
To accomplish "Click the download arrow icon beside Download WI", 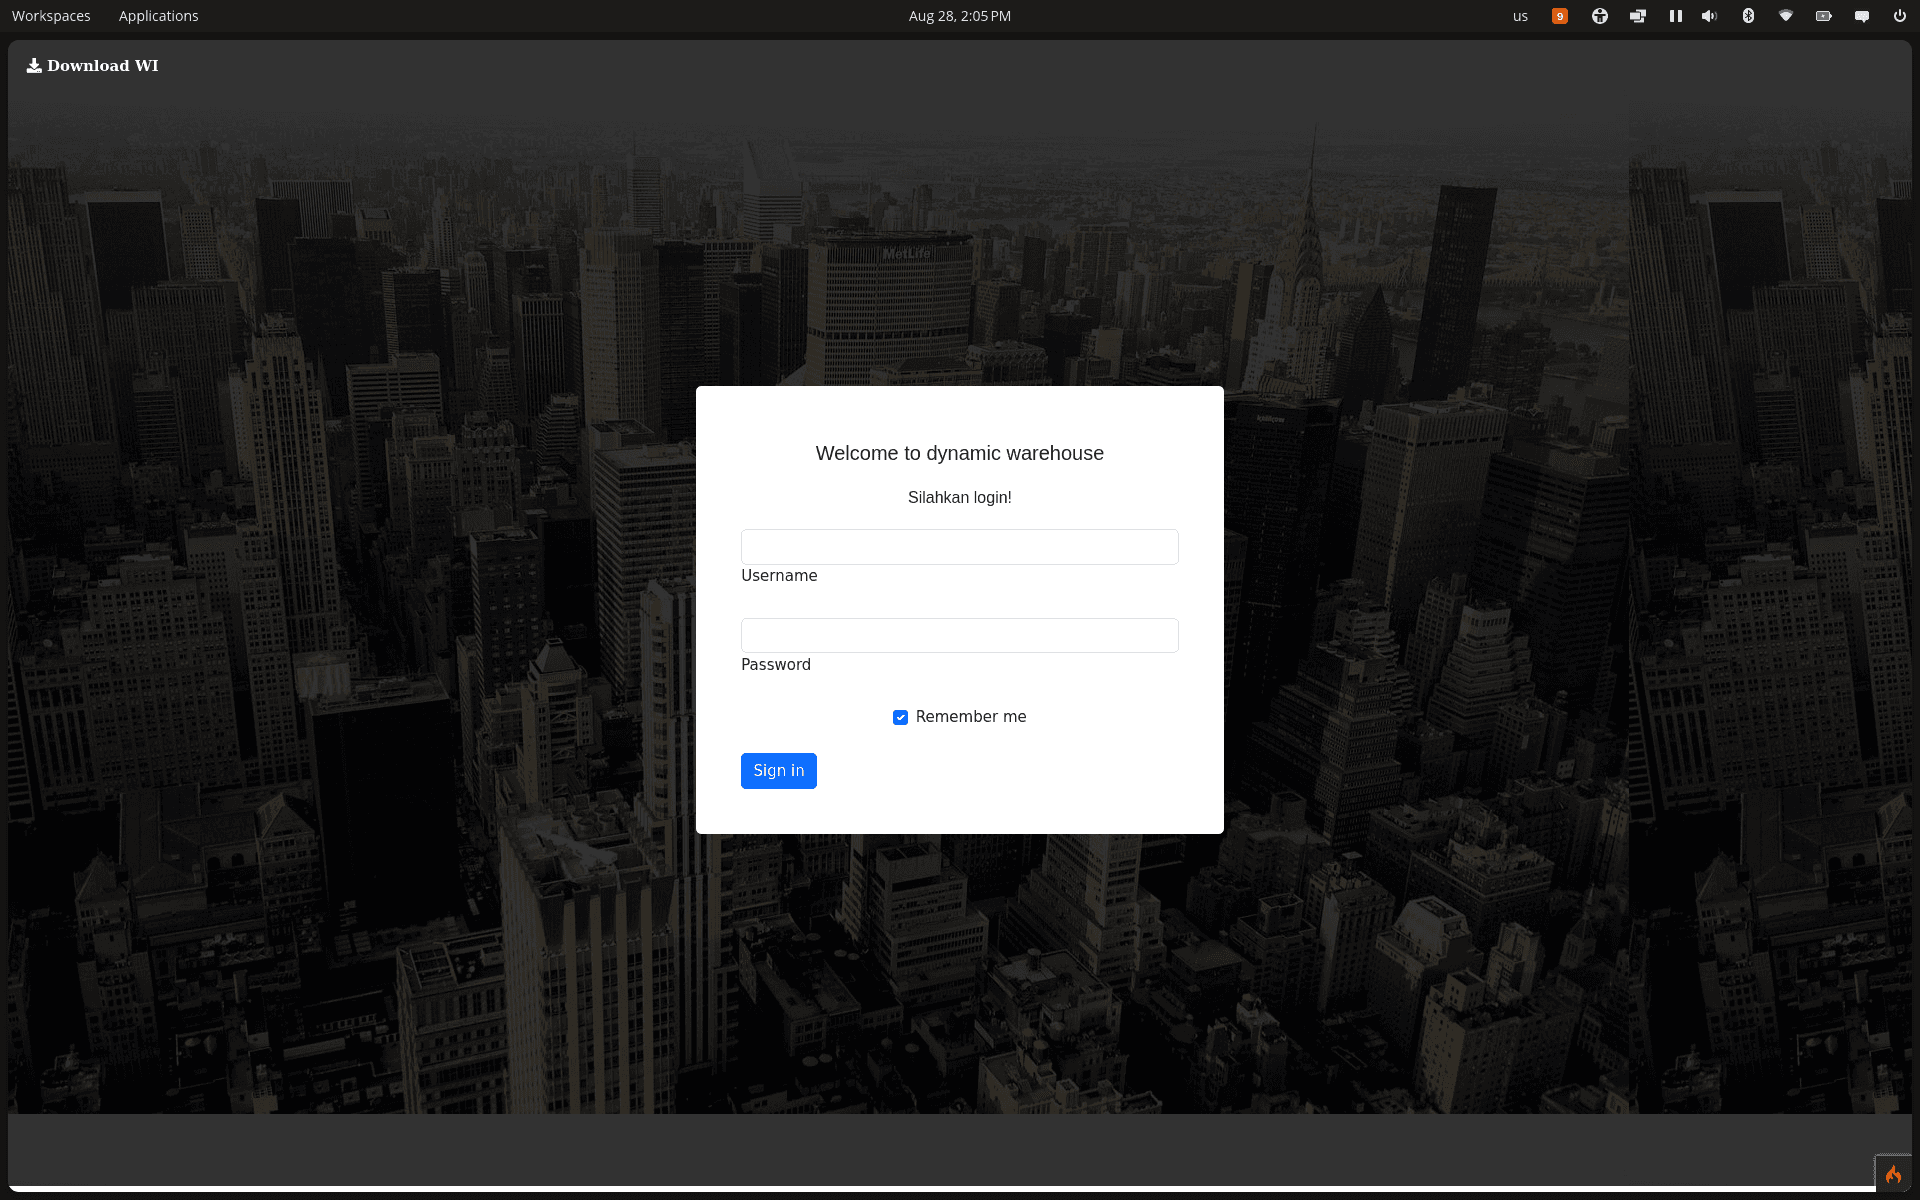I will (34, 66).
